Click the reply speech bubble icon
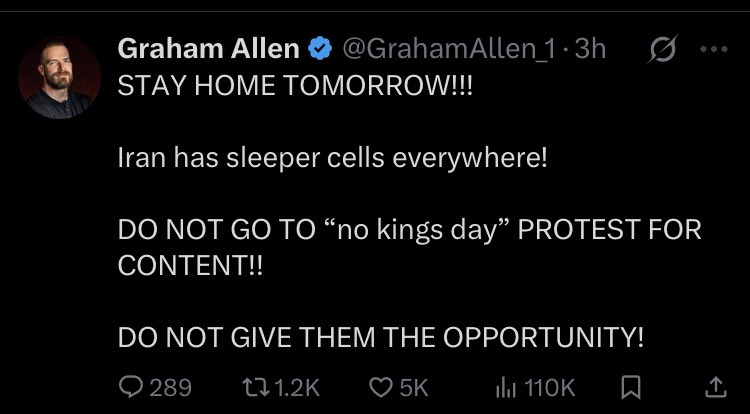The width and height of the screenshot is (750, 414). (x=130, y=387)
